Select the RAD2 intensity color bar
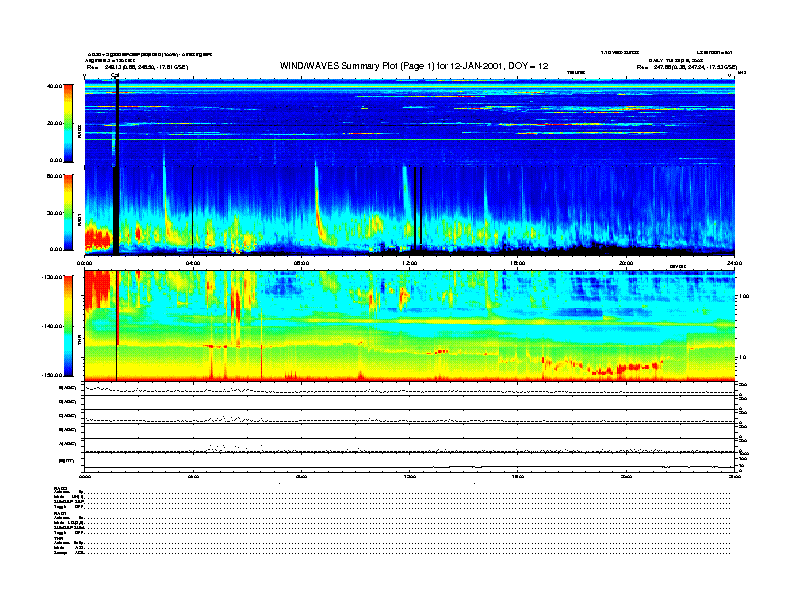This screenshot has width=792, height=612. [68, 123]
